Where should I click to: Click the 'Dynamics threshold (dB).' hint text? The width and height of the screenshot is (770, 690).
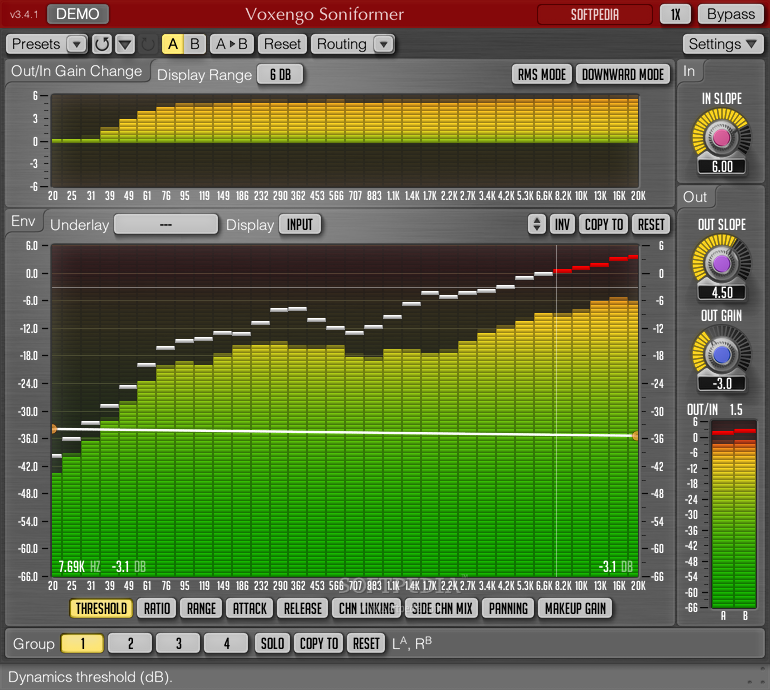click(x=90, y=677)
